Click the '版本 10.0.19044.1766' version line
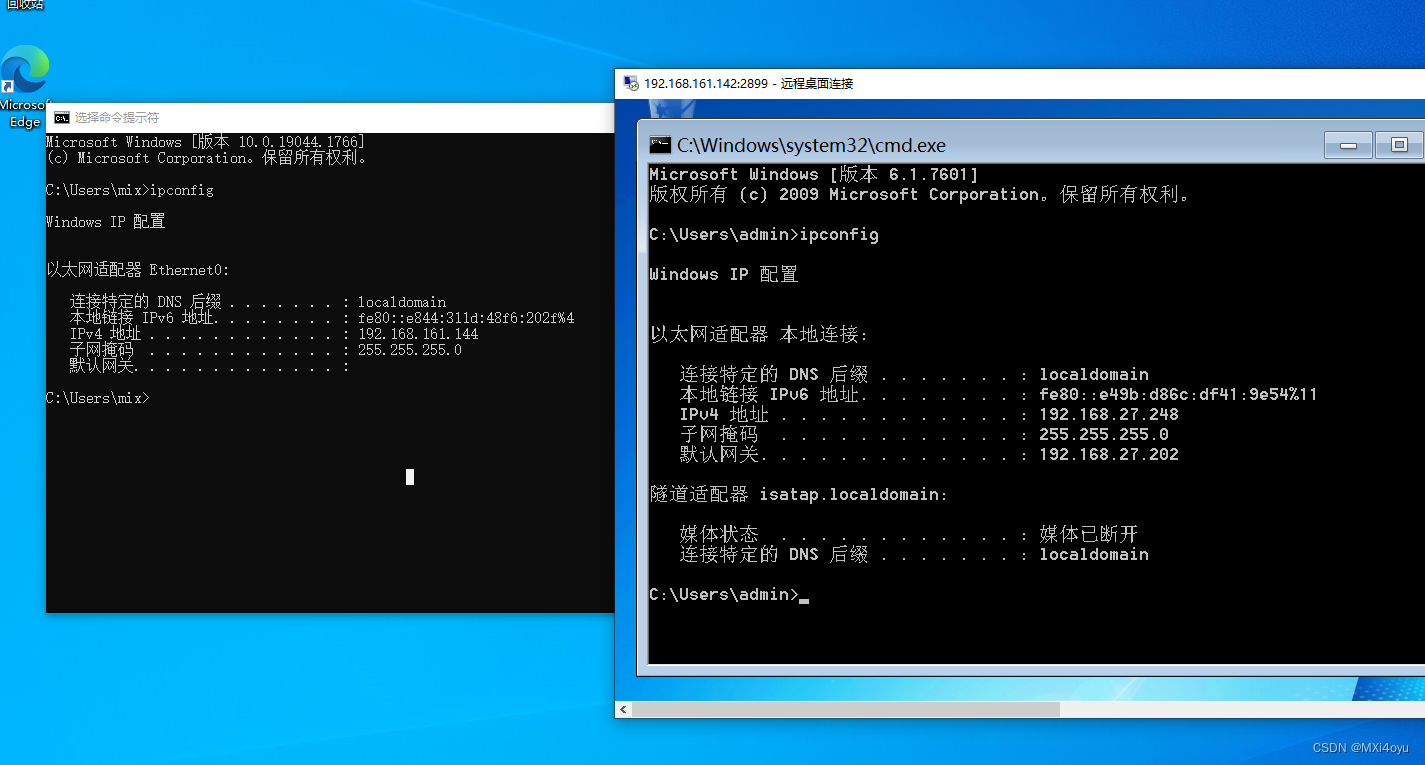Screen dimensions: 1425x765 pyautogui.click(x=205, y=142)
